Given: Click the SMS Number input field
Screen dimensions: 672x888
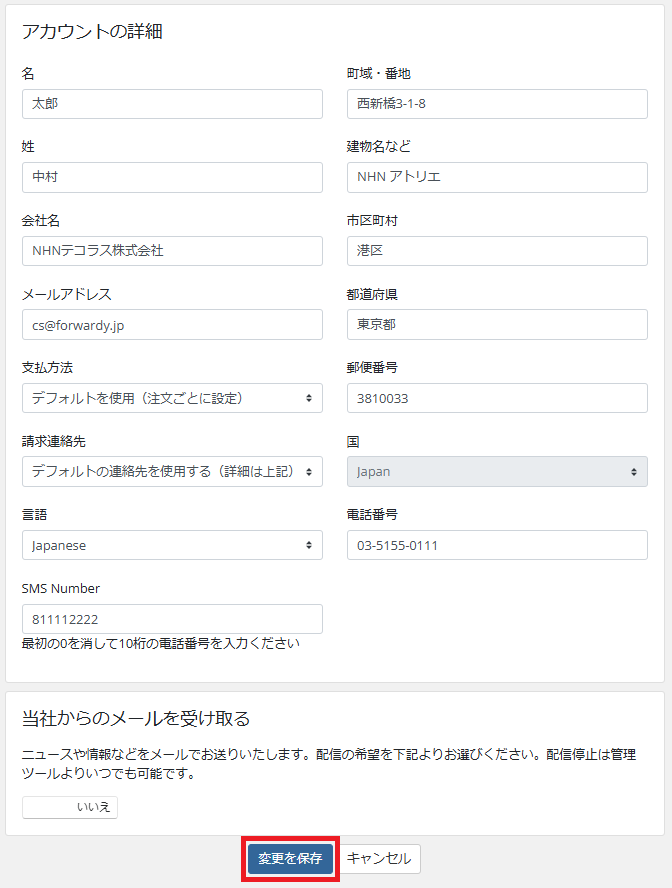Looking at the screenshot, I should click(x=172, y=619).
